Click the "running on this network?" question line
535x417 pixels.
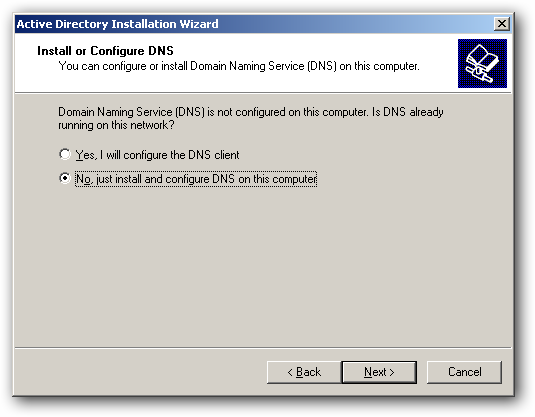116,125
